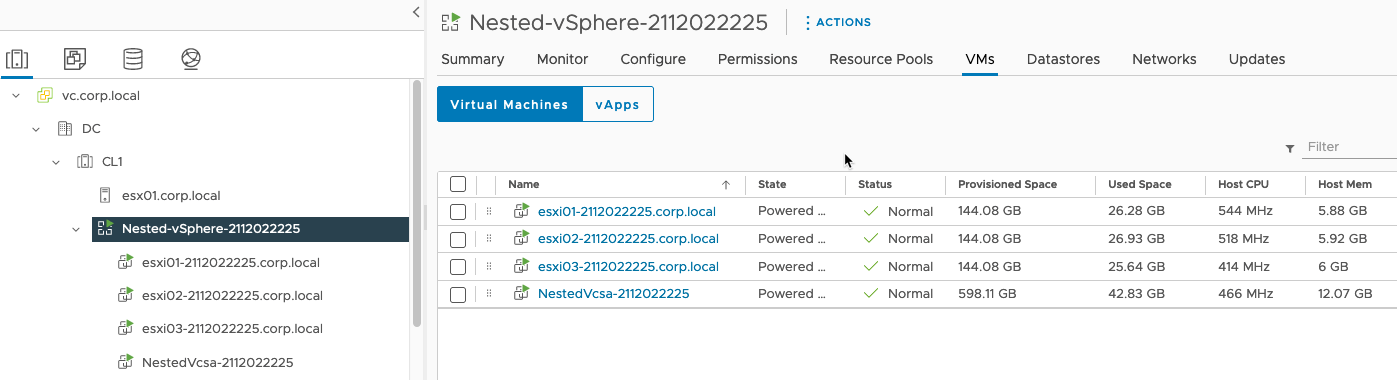Collapse the CL1 cluster tree node
This screenshot has height=380, width=1397.
point(56,162)
